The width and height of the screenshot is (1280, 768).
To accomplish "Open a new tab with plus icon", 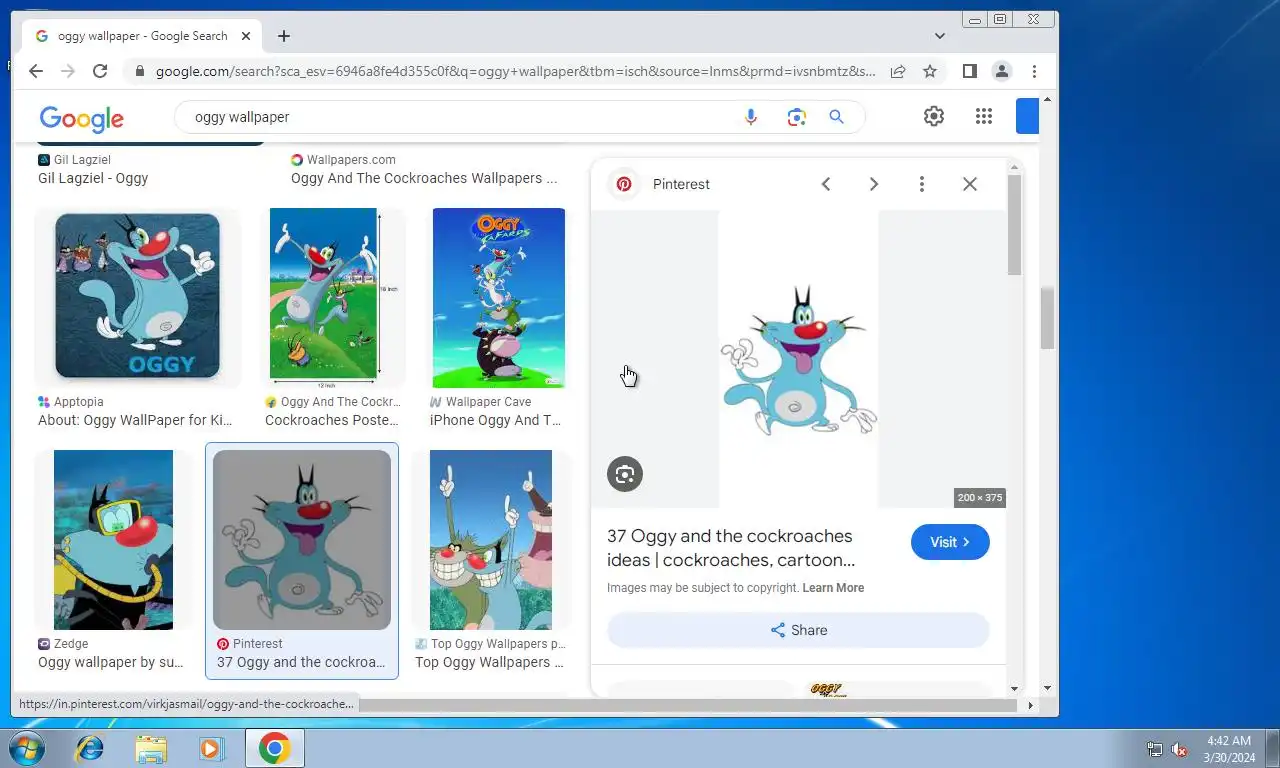I will tap(284, 36).
